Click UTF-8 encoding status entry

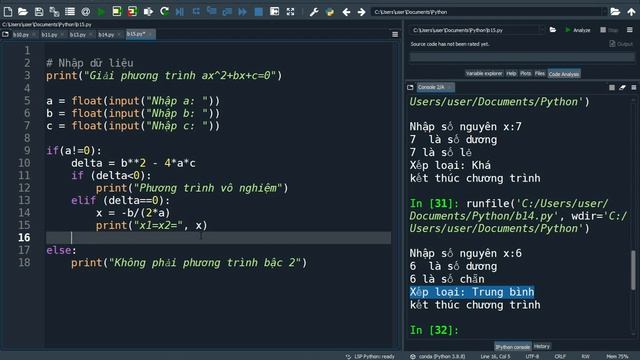point(532,356)
